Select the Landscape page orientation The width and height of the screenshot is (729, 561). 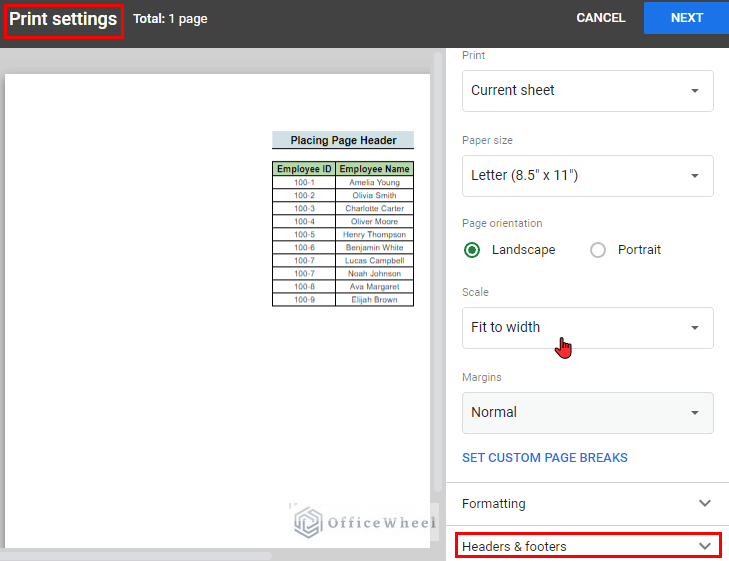click(x=472, y=250)
